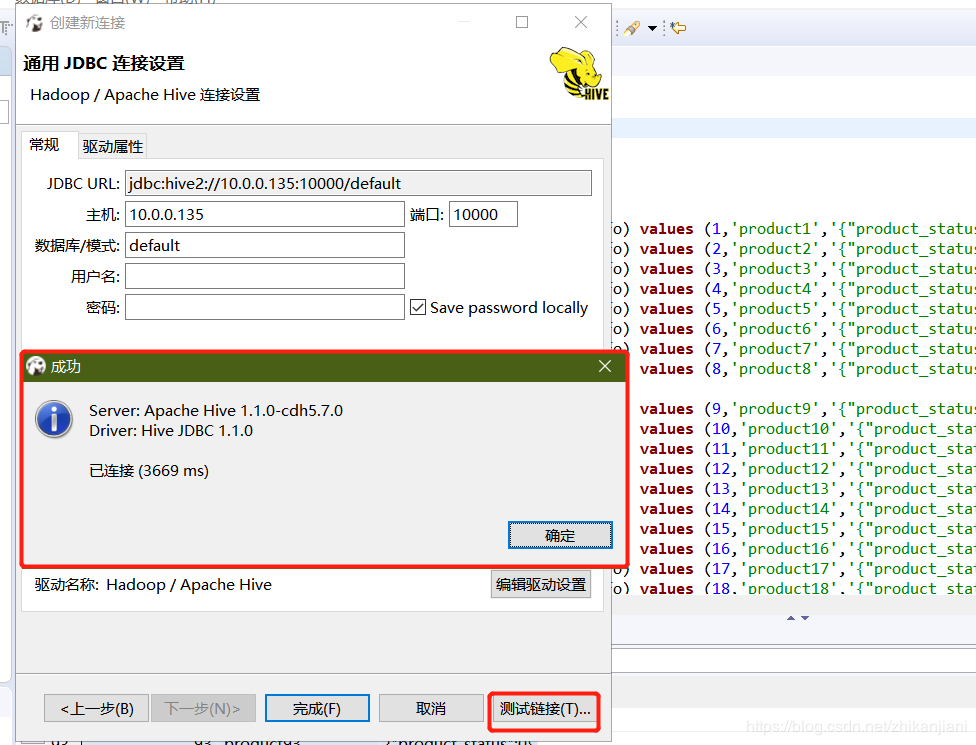Click the 主机 host field showing 10.0.0.135
Viewport: 976px width, 745px height.
(x=265, y=215)
